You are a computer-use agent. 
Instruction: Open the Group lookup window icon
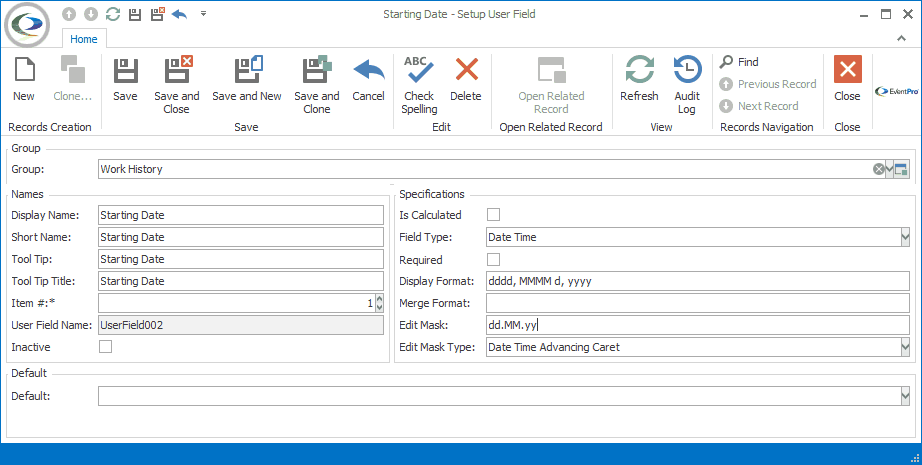(x=901, y=169)
